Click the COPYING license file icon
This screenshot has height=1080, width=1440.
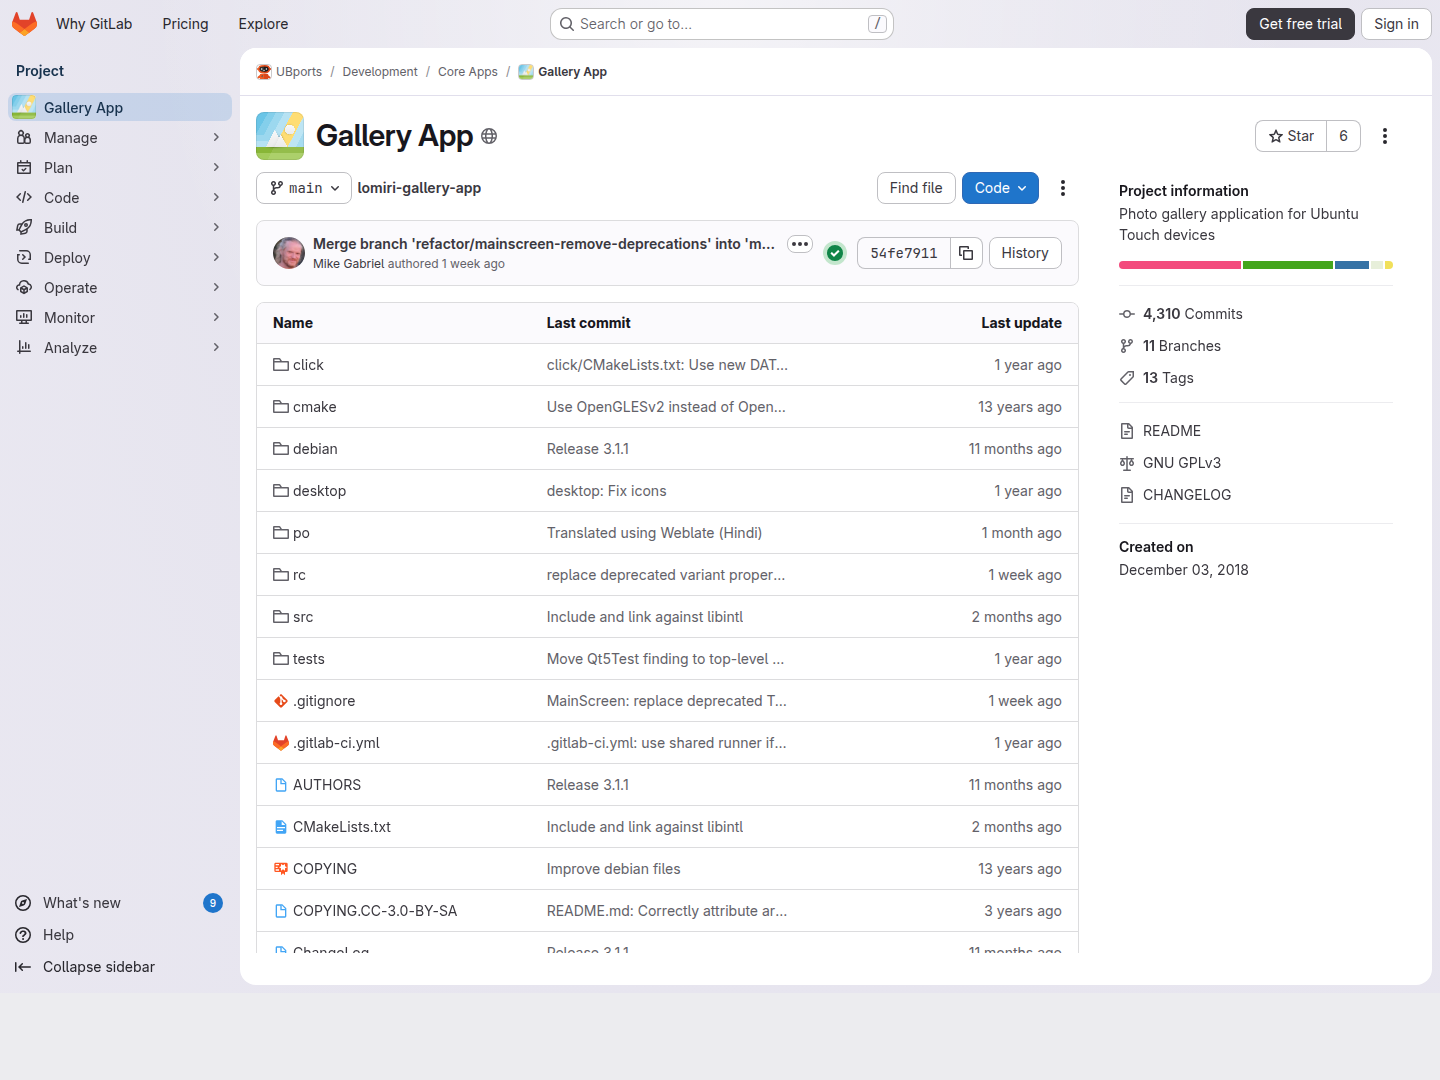pyautogui.click(x=281, y=869)
